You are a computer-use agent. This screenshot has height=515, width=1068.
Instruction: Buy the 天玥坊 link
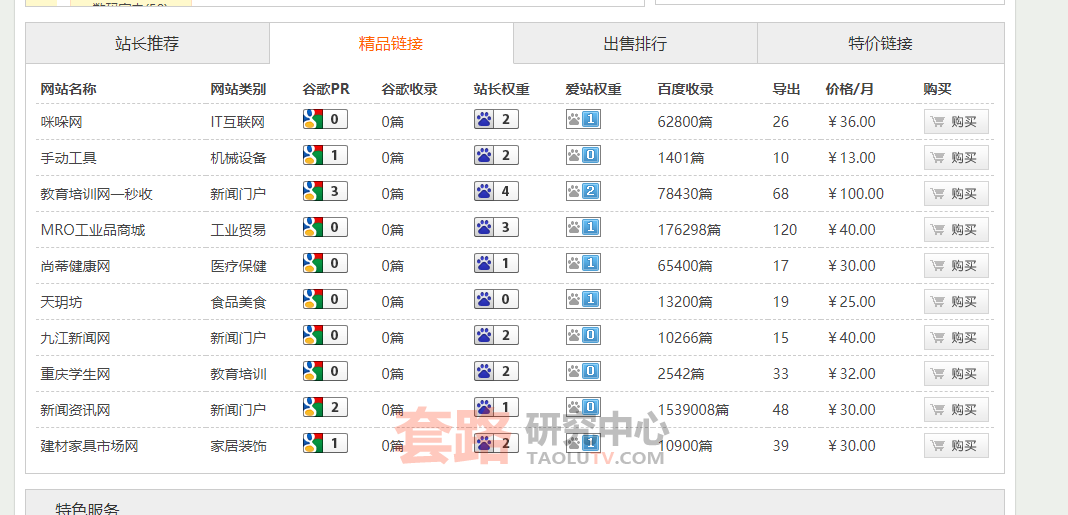coord(956,302)
